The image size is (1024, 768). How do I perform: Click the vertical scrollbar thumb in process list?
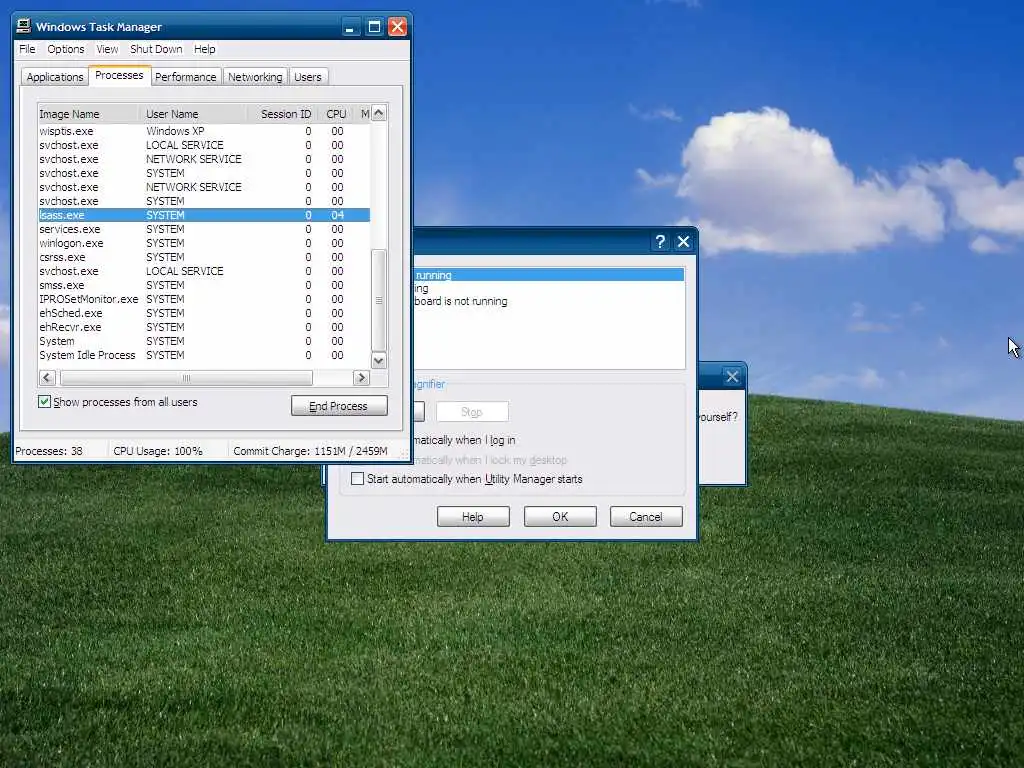[379, 300]
